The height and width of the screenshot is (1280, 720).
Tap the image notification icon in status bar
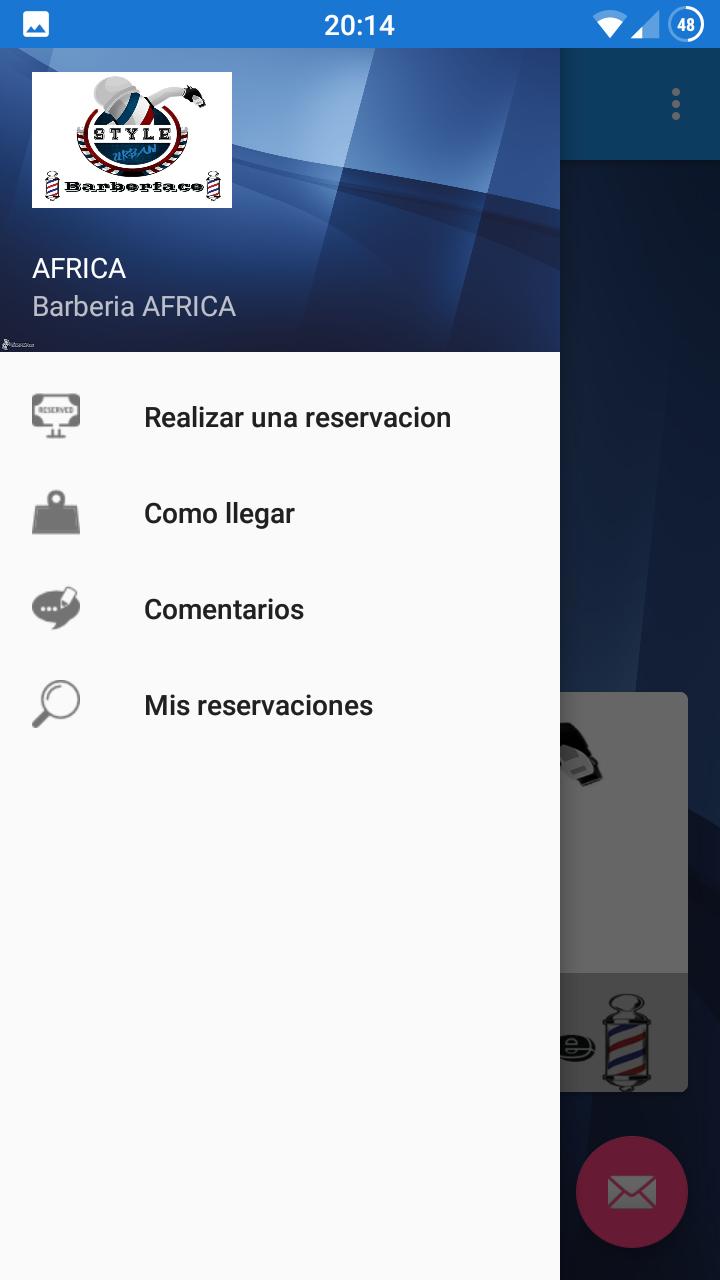[x=36, y=24]
